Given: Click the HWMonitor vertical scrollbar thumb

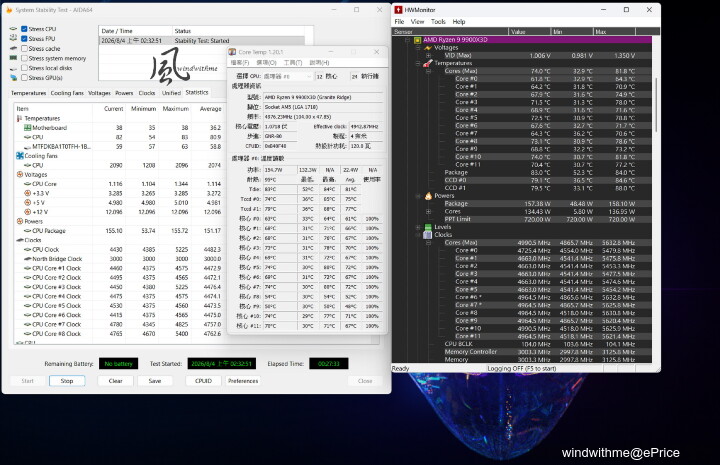Looking at the screenshot, I should coord(656,106).
